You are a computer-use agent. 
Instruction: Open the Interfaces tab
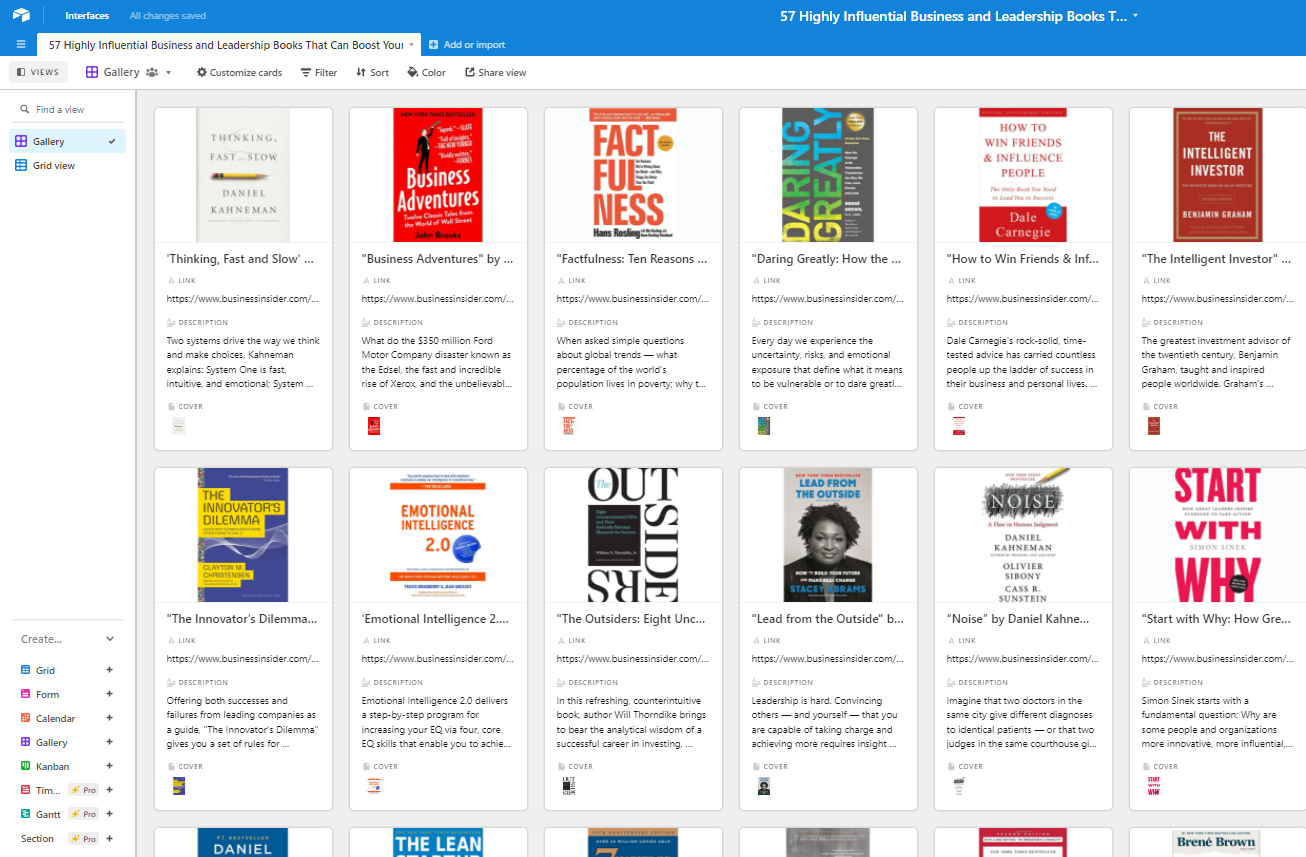pos(87,16)
